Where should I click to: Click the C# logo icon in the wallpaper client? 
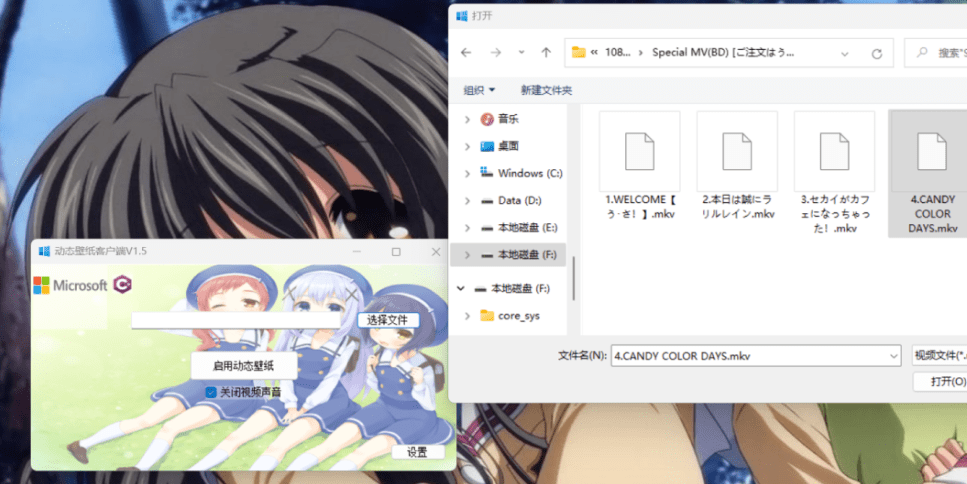click(x=122, y=285)
